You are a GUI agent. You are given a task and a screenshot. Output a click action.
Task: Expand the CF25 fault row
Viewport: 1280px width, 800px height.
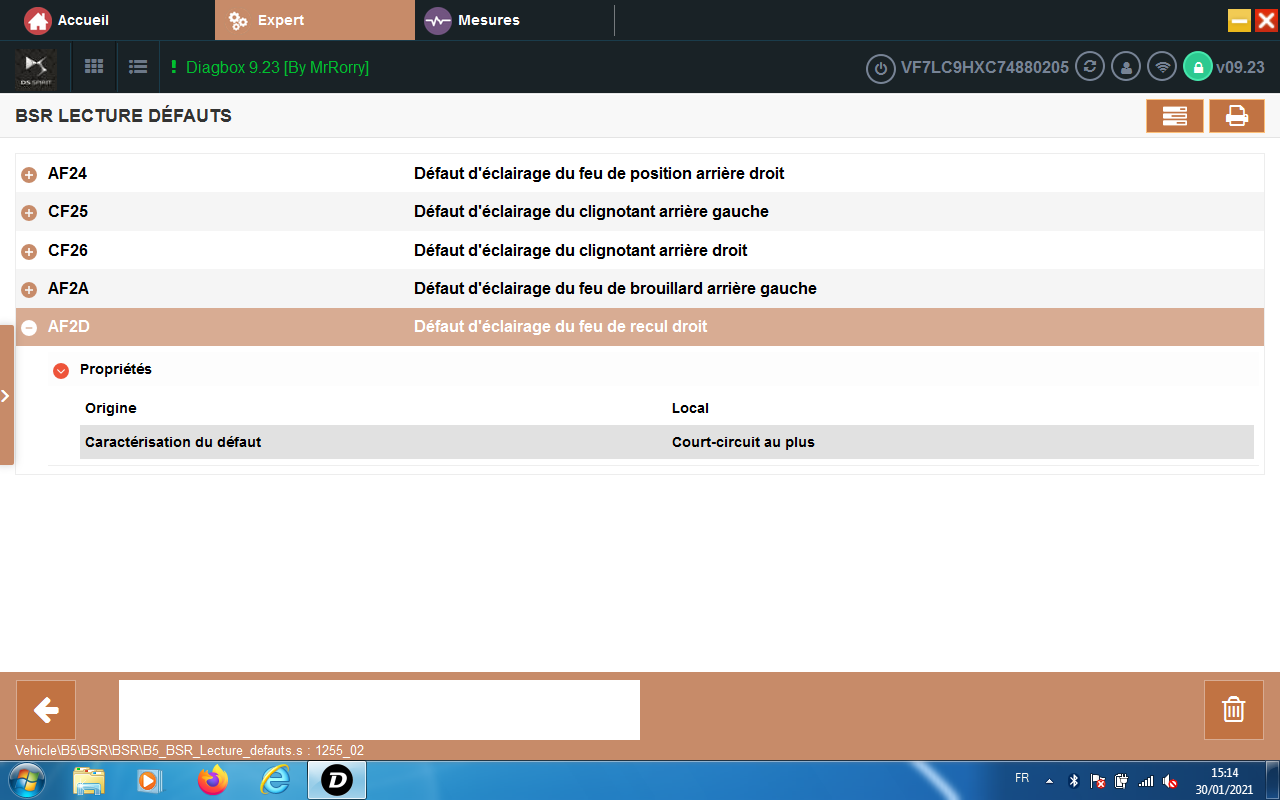click(29, 213)
